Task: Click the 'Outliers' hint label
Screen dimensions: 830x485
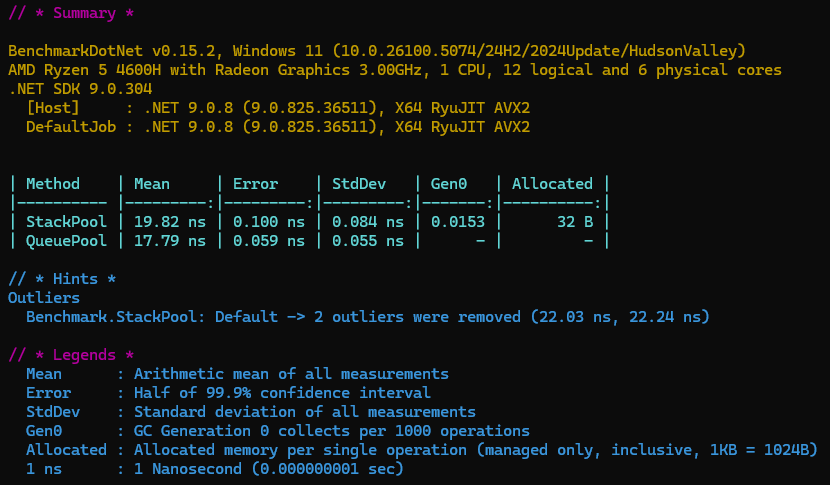Action: click(x=44, y=298)
